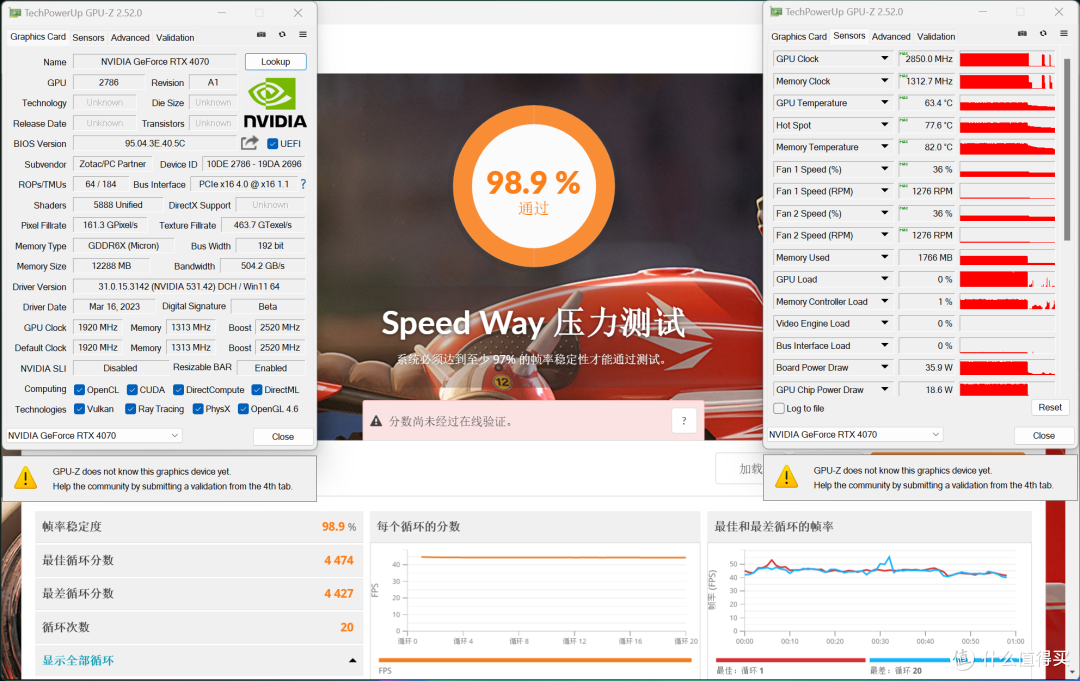This screenshot has height=681, width=1080.
Task: Click the Name field showing NVIDIA GeForce RTX 4070
Action: point(155,61)
